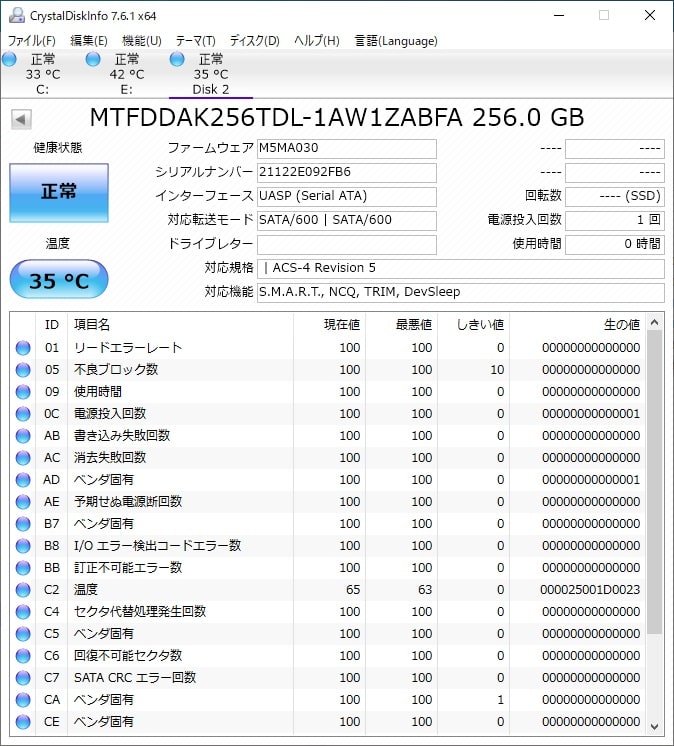
Task: Click the 現在値 column header
Action: point(330,324)
